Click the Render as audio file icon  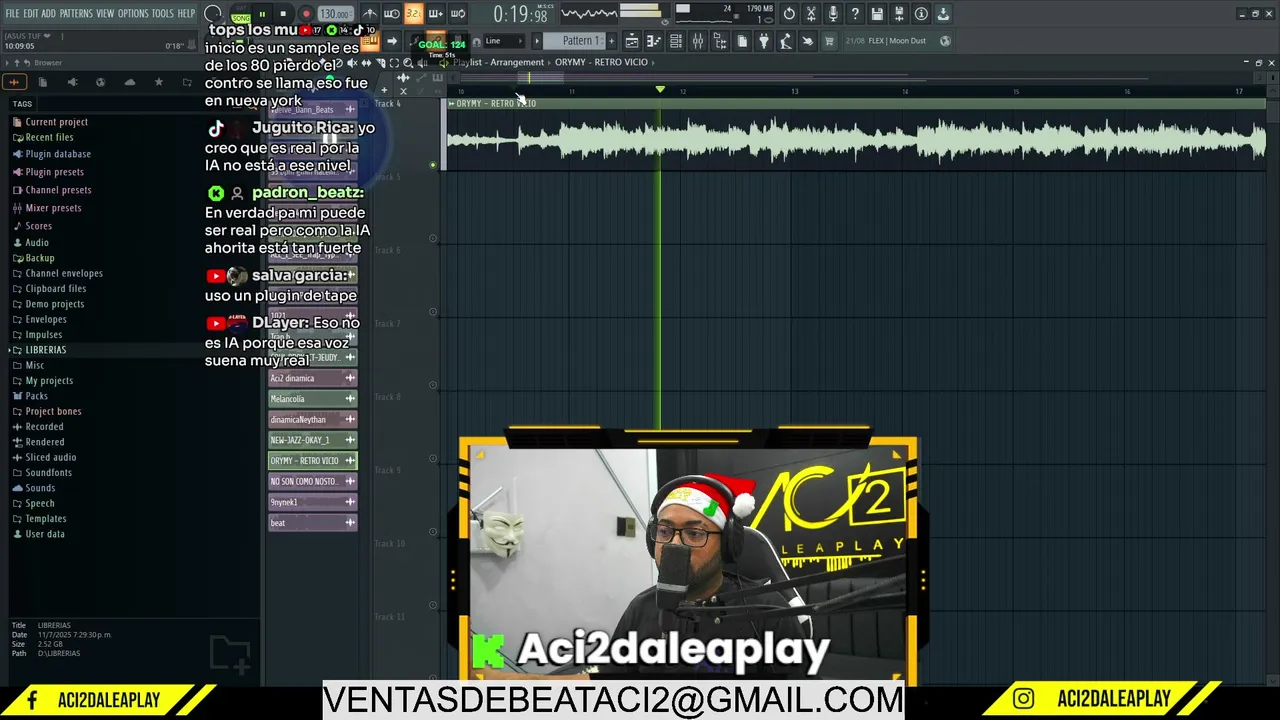coord(899,14)
